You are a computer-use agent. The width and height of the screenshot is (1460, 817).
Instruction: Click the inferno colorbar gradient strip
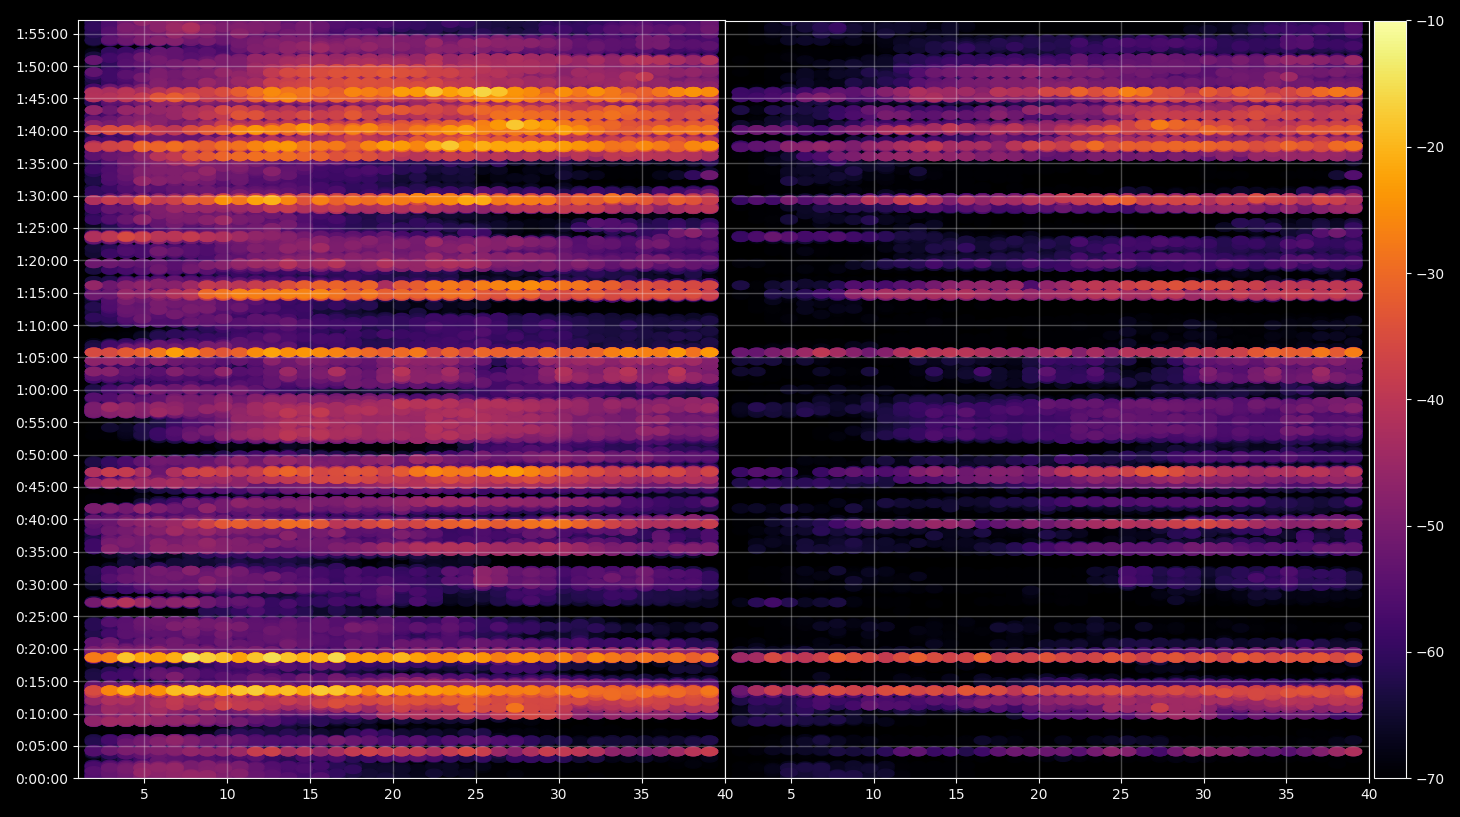(x=1390, y=399)
